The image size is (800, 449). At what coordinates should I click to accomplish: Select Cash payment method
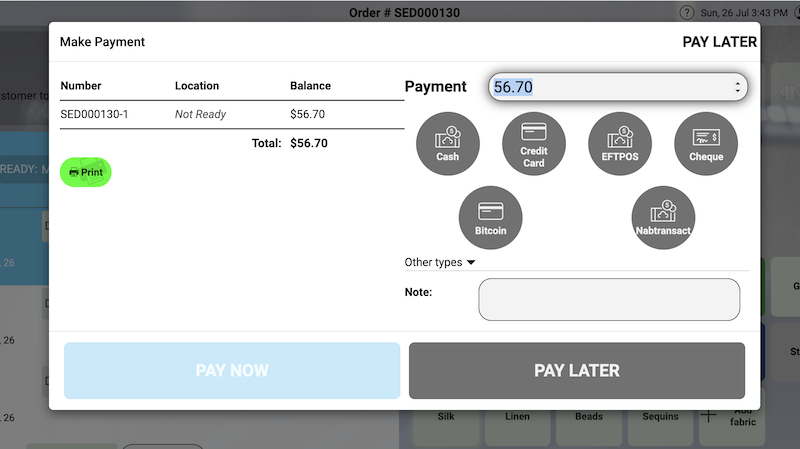(x=447, y=144)
